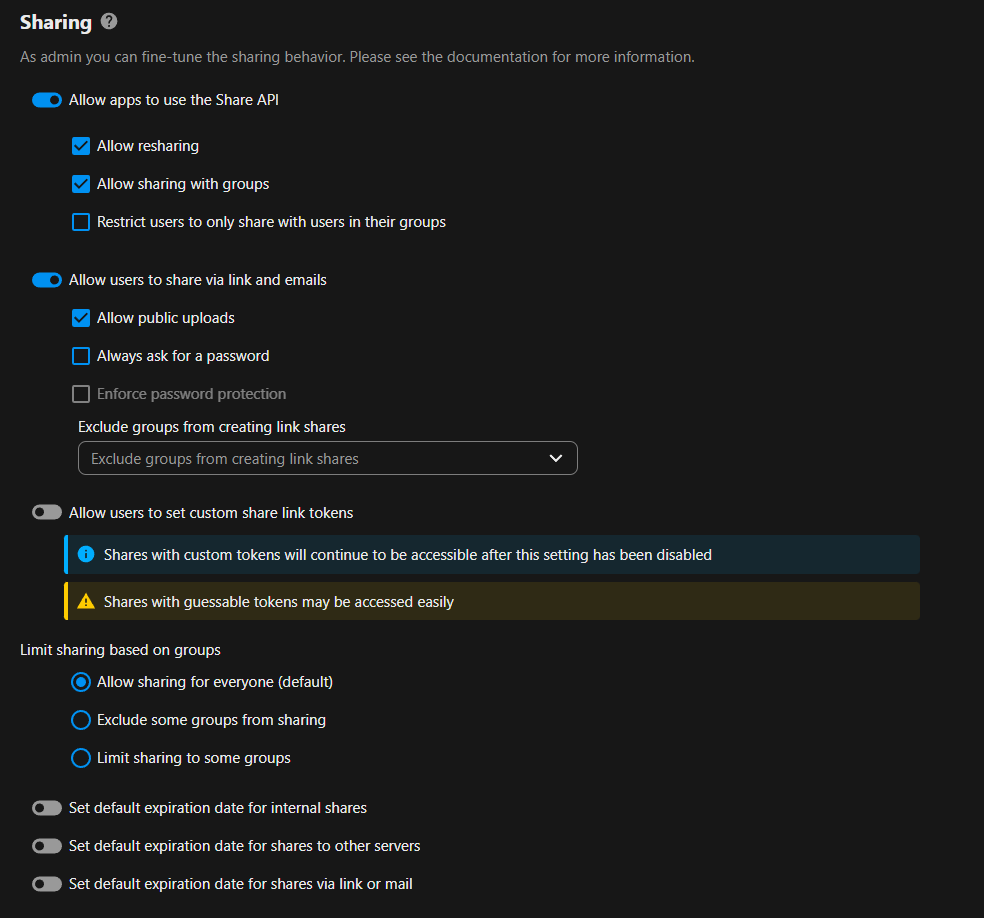984x918 pixels.
Task: Turn off share via link and emails
Action: click(x=47, y=280)
